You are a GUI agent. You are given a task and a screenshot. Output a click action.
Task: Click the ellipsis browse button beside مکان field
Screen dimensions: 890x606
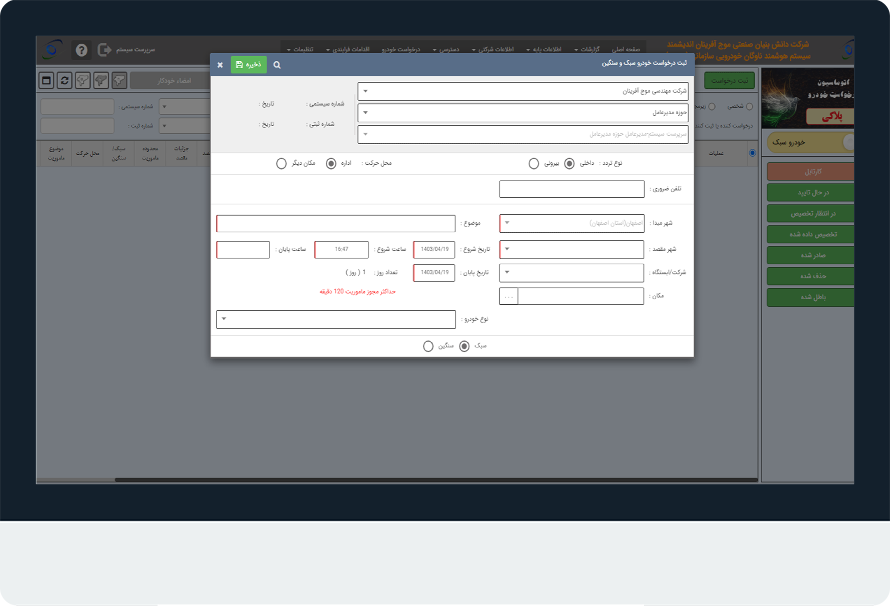click(x=509, y=296)
